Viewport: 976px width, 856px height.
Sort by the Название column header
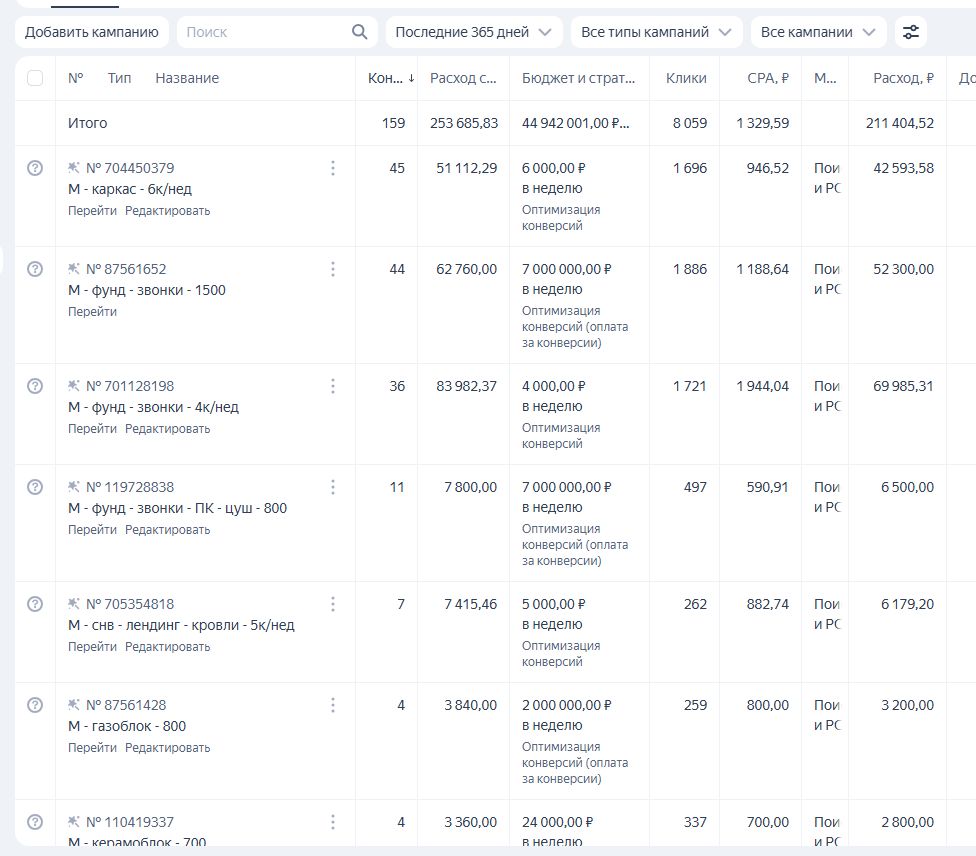(x=187, y=78)
